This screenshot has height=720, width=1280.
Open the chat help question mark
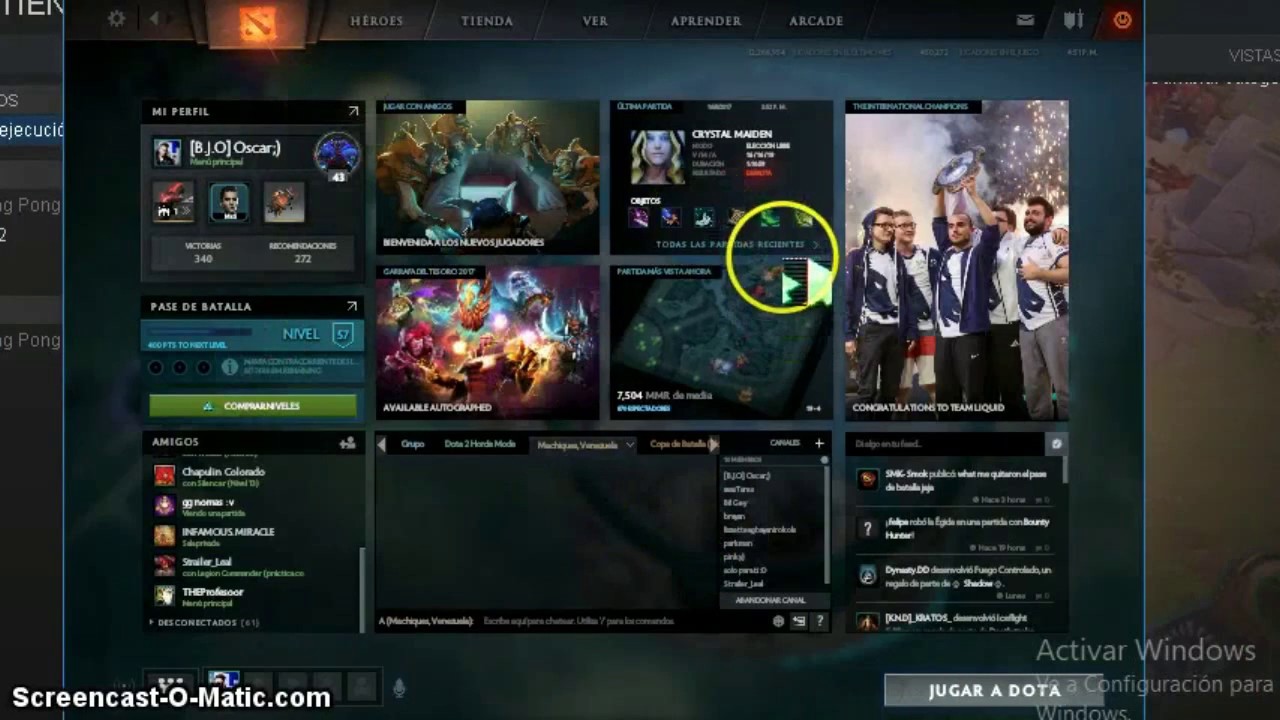point(820,621)
